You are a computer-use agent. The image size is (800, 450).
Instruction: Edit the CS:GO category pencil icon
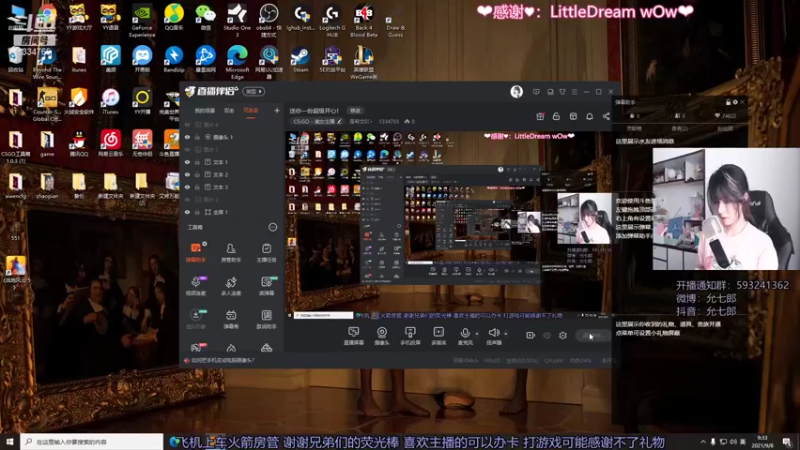click(339, 121)
